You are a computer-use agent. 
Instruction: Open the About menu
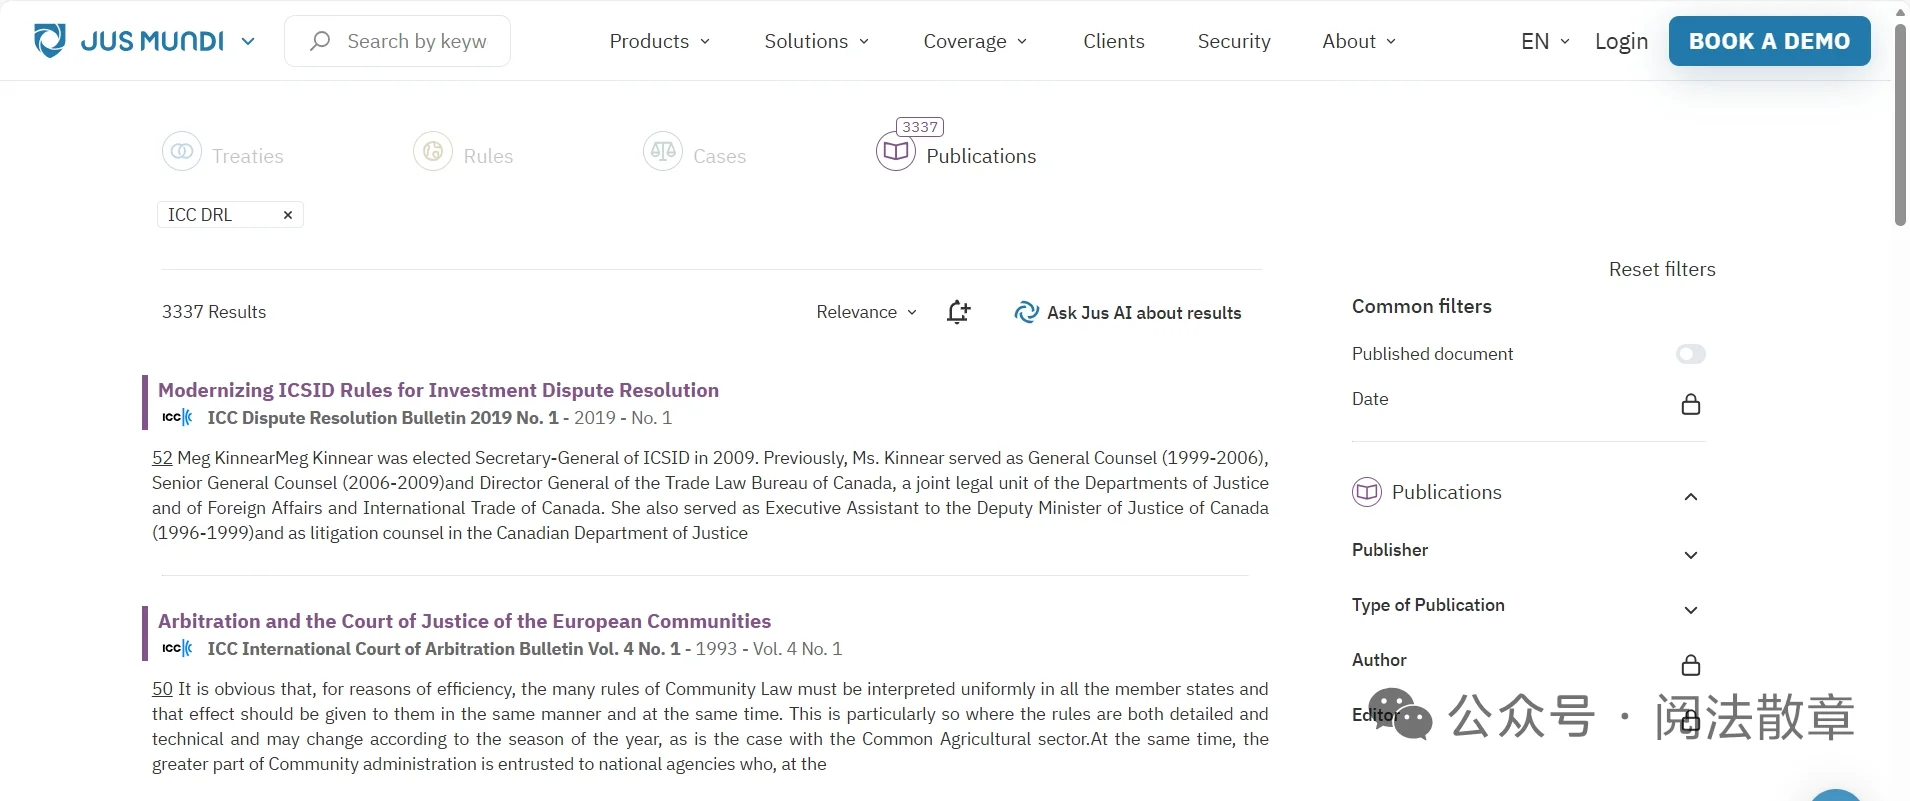1359,41
